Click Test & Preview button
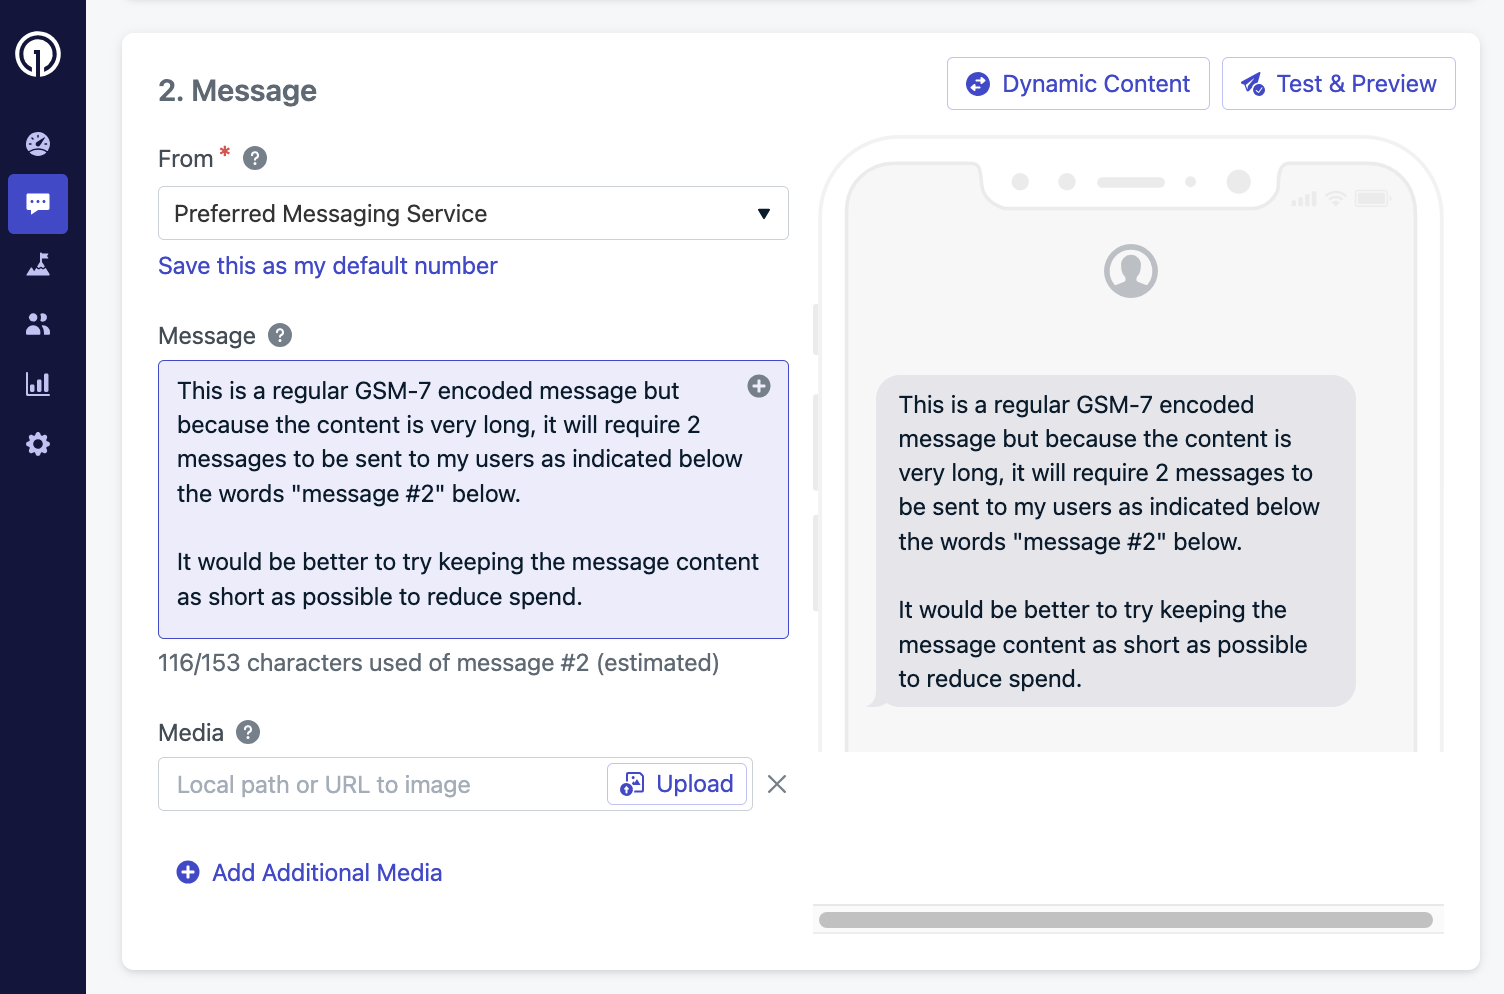This screenshot has height=994, width=1504. pyautogui.click(x=1338, y=84)
